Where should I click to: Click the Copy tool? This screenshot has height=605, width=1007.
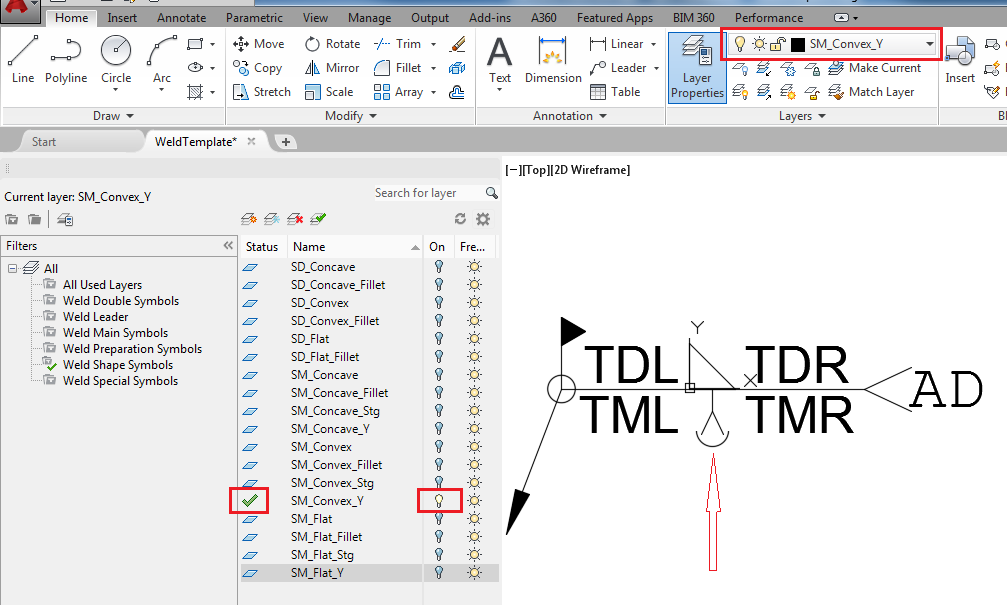tap(257, 67)
